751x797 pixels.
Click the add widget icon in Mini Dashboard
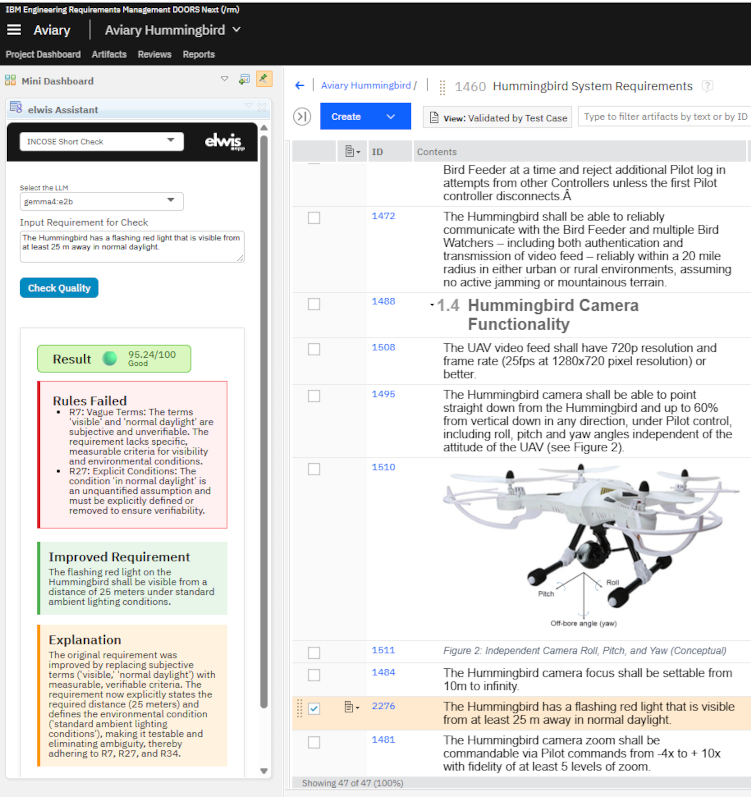pyautogui.click(x=244, y=79)
